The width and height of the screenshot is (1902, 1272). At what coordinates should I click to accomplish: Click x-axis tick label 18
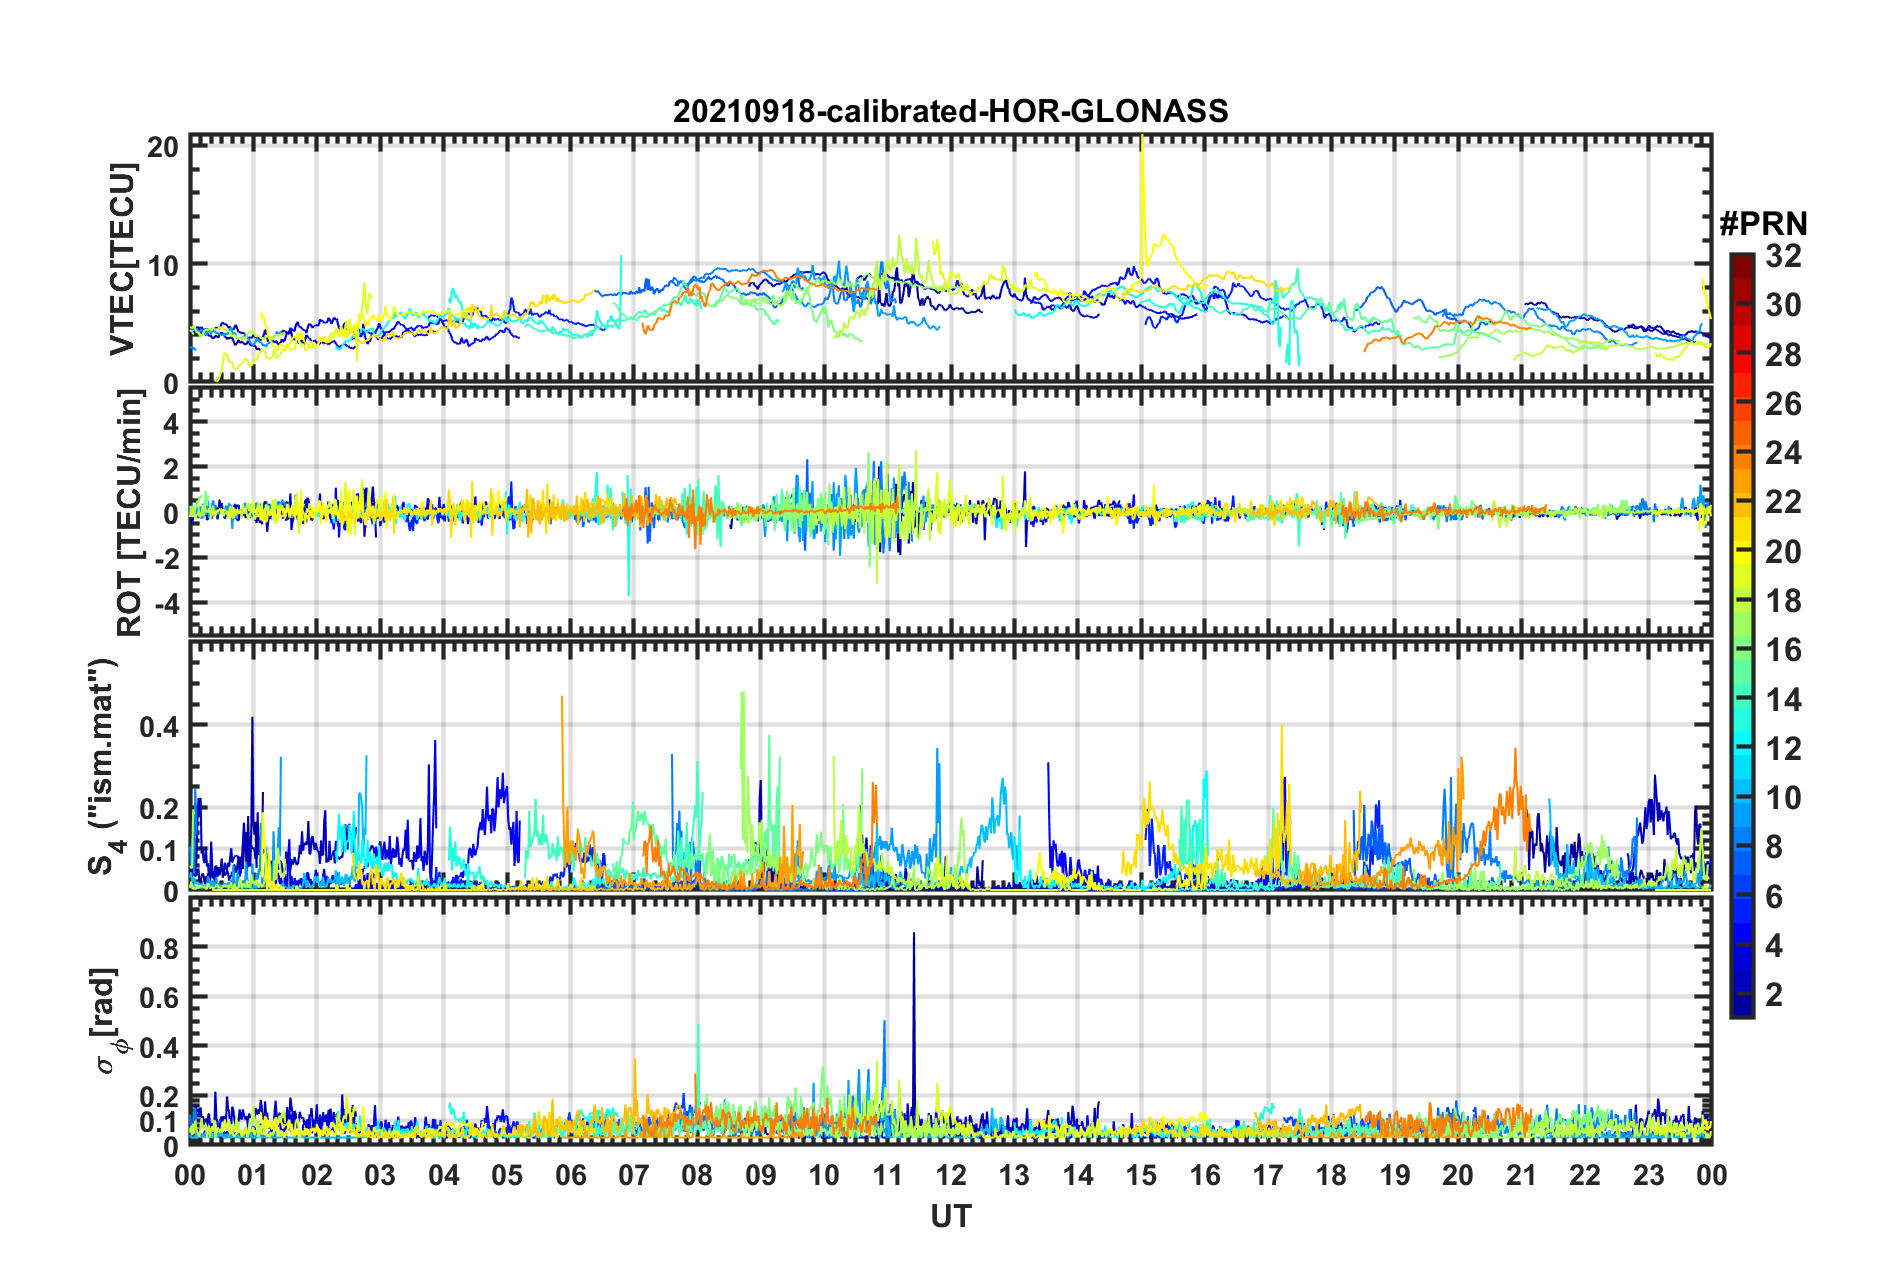(1331, 1175)
